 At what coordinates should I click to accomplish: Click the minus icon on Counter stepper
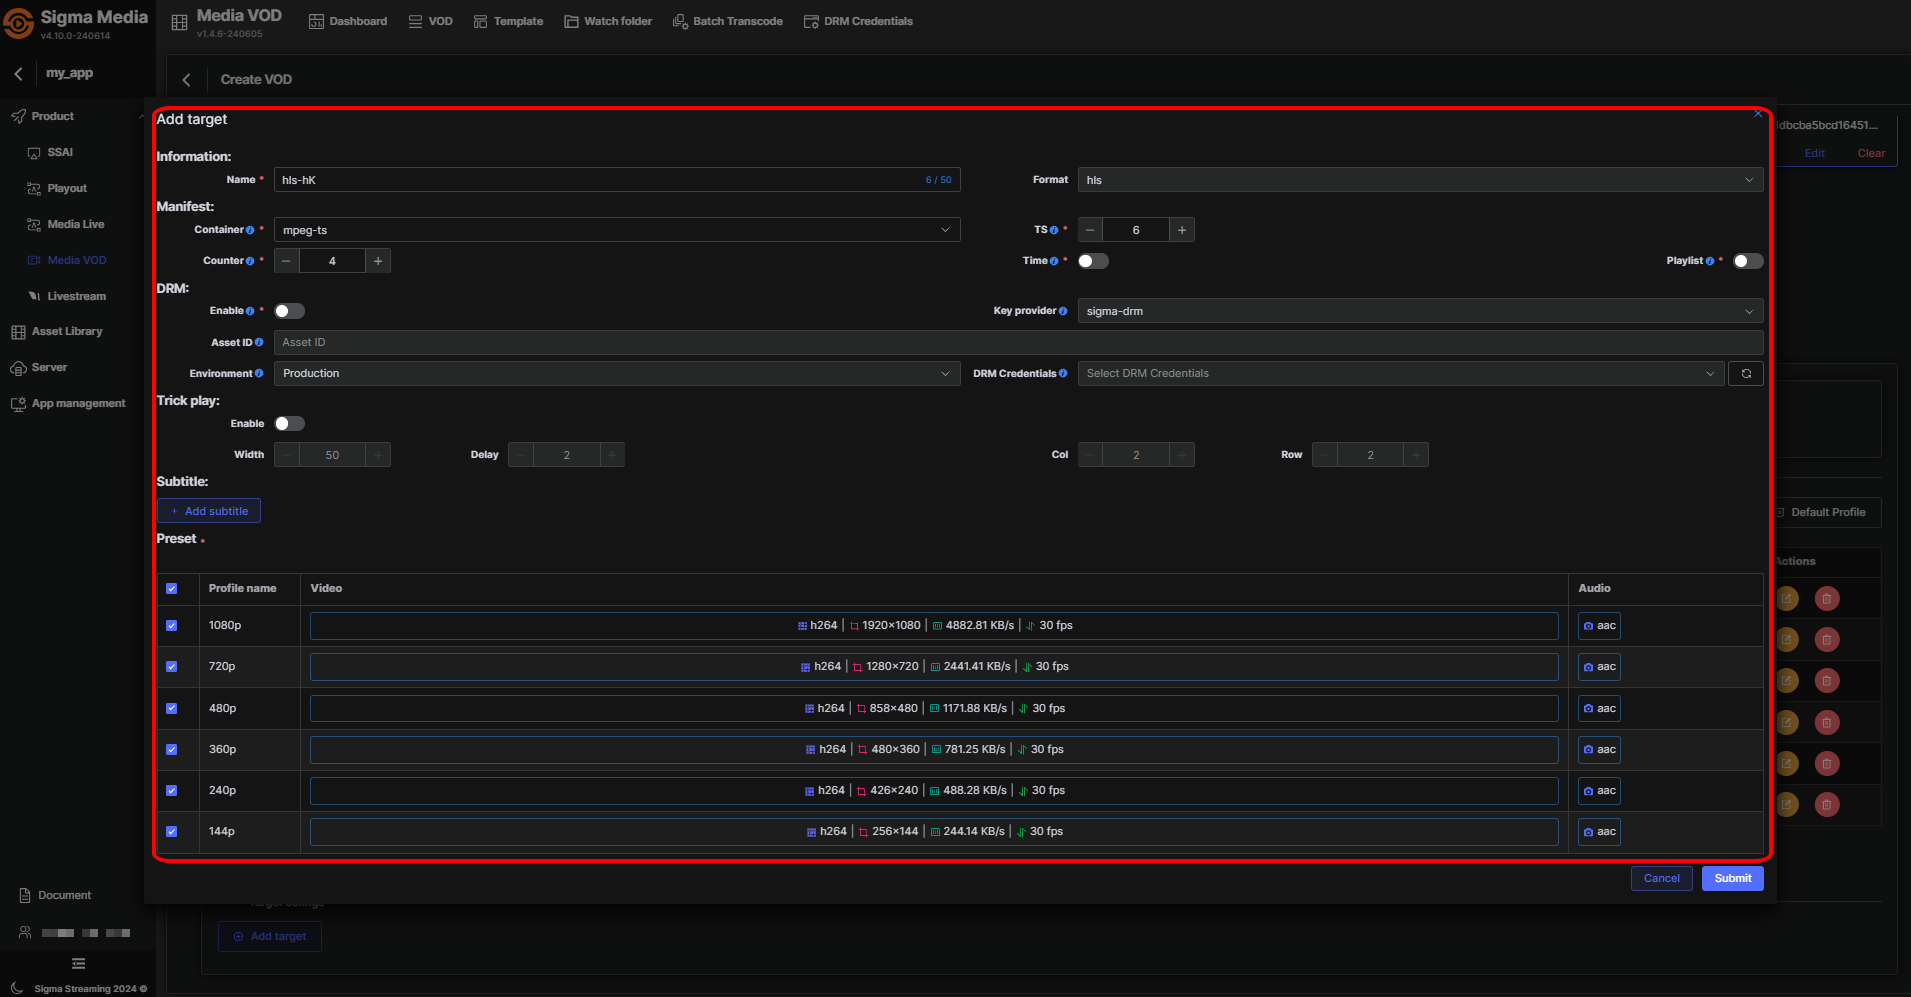pos(287,261)
